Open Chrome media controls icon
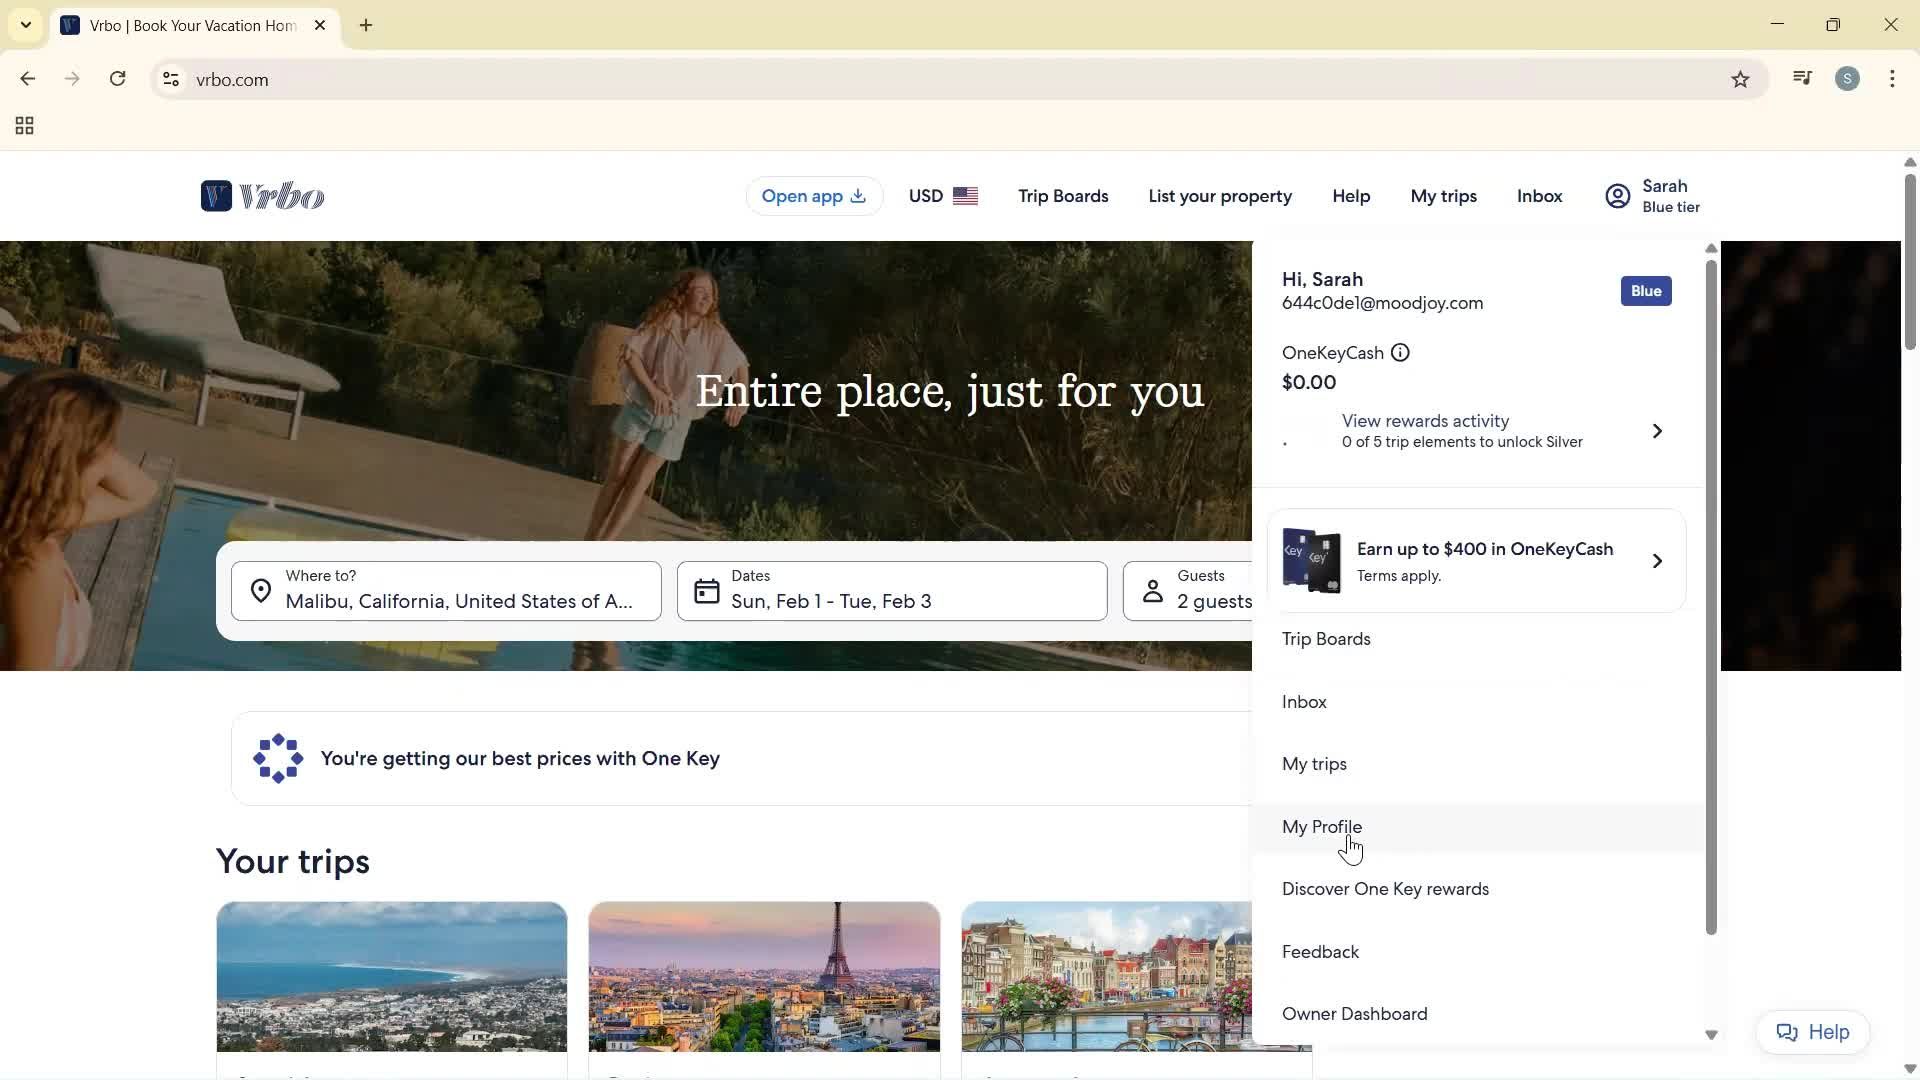 (x=1802, y=78)
